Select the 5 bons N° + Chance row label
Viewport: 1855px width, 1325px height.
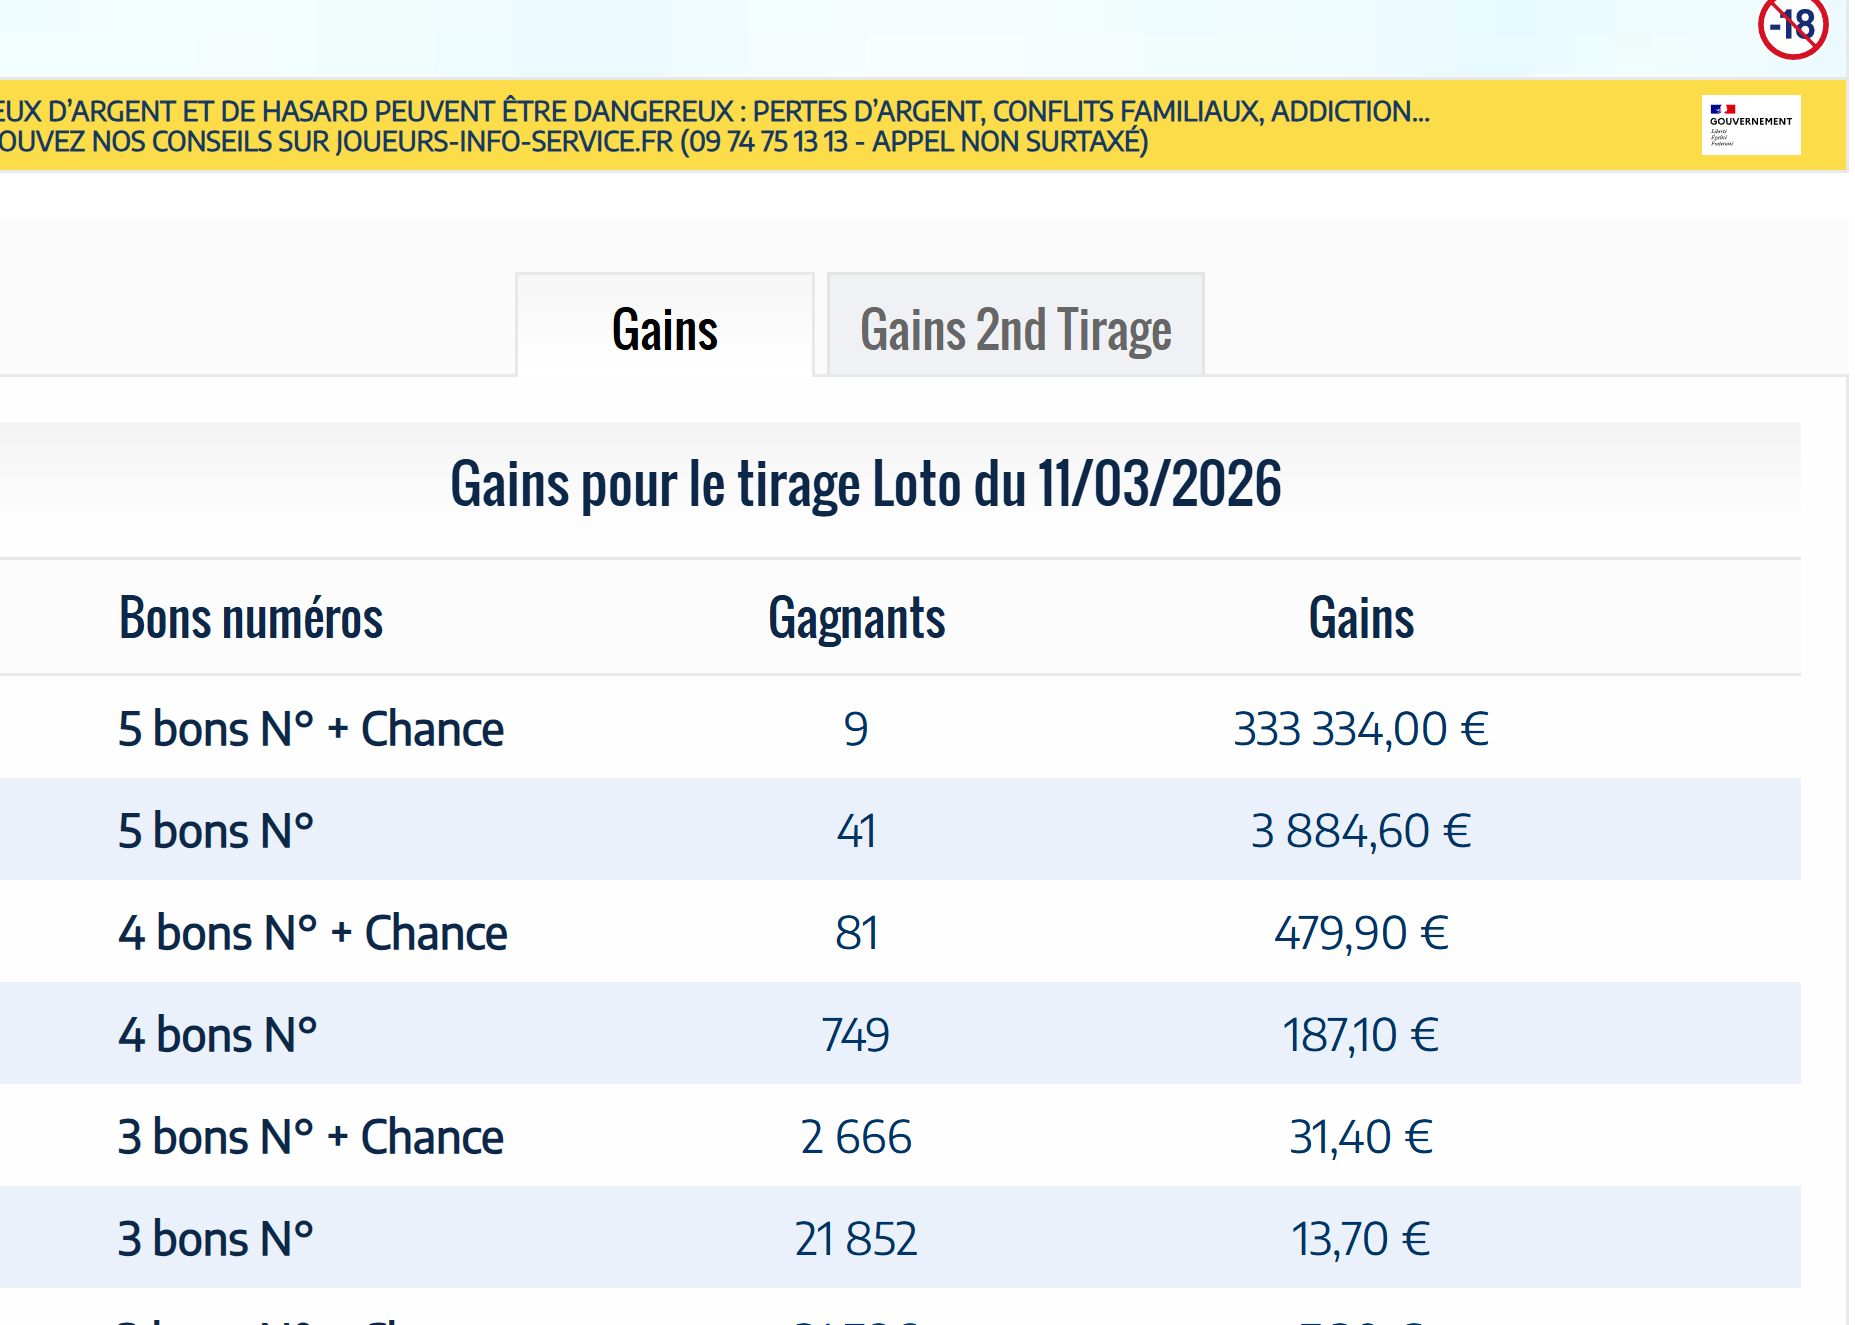[310, 729]
